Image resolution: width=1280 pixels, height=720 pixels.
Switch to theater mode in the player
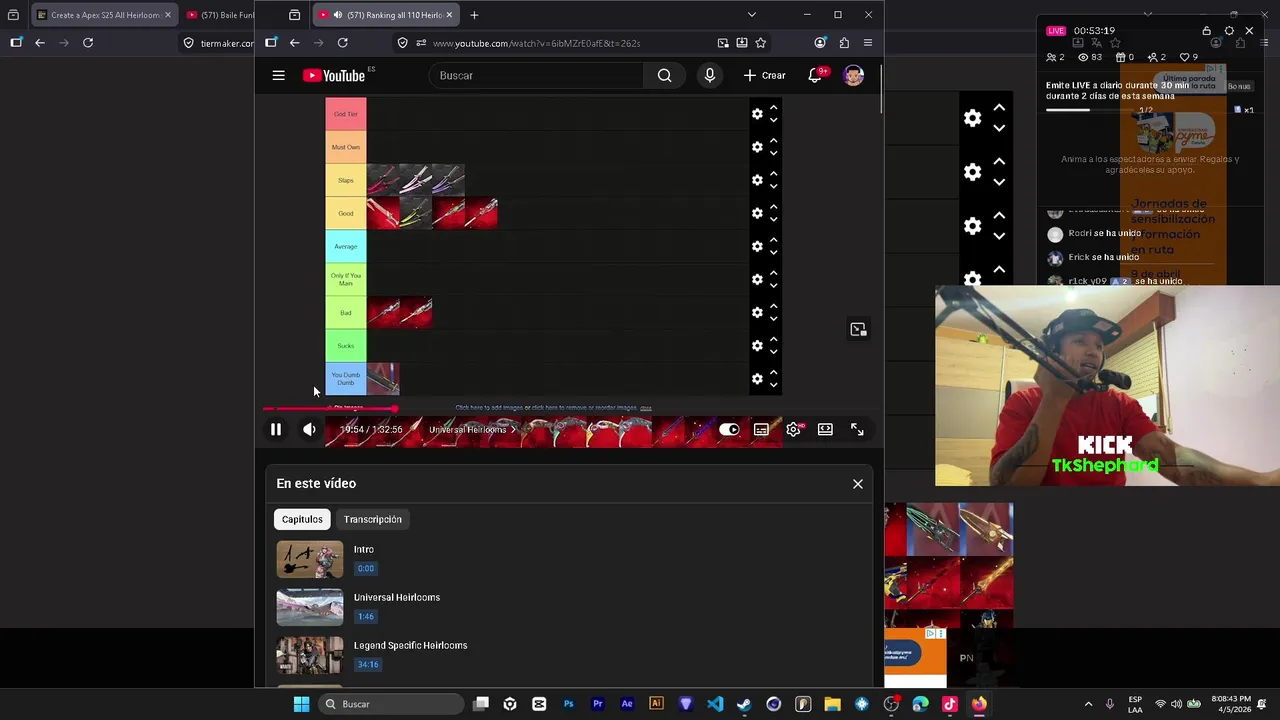825,429
